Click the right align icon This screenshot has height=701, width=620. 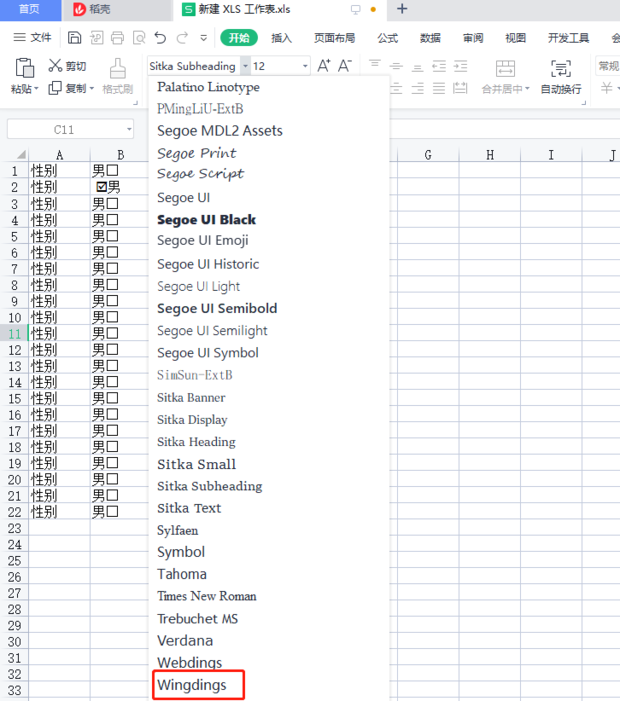pyautogui.click(x=418, y=88)
